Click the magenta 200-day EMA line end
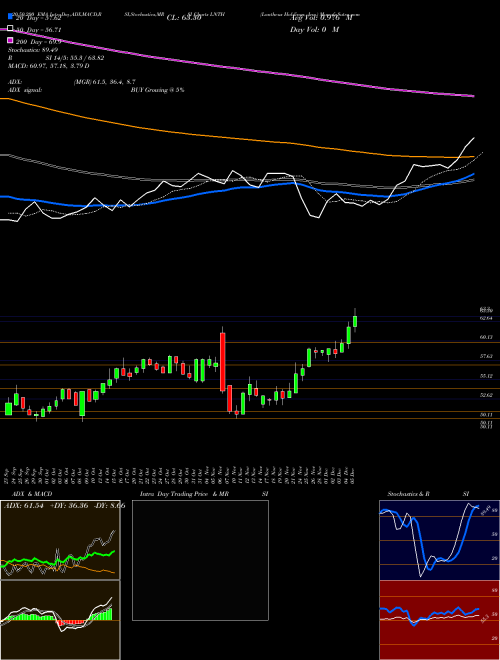 [x=473, y=96]
